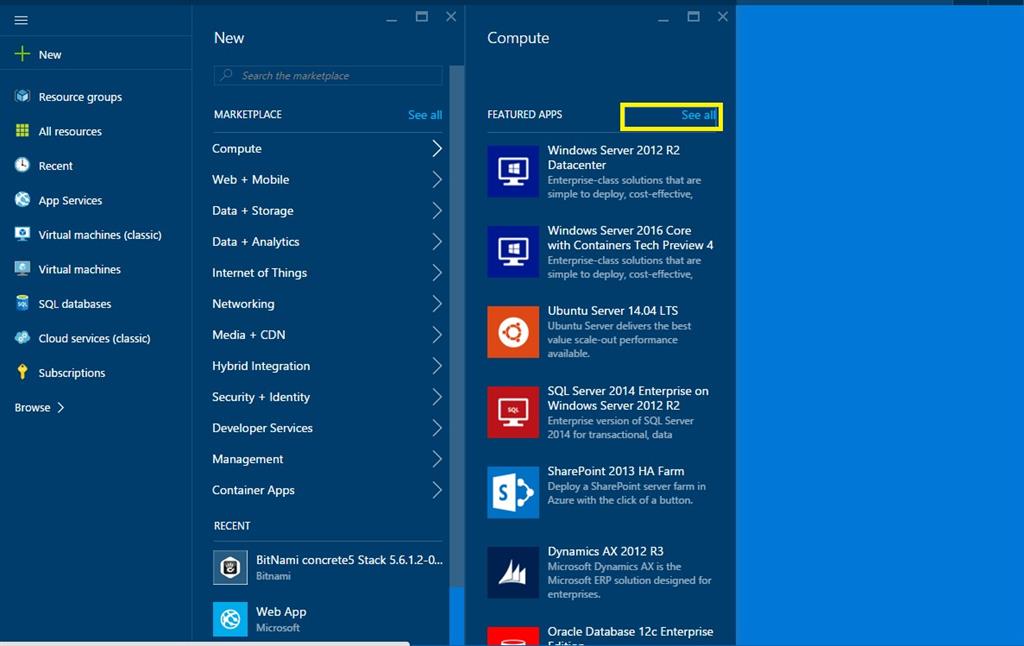Select Management category
Viewport: 1024px width, 646px height.
(x=327, y=459)
